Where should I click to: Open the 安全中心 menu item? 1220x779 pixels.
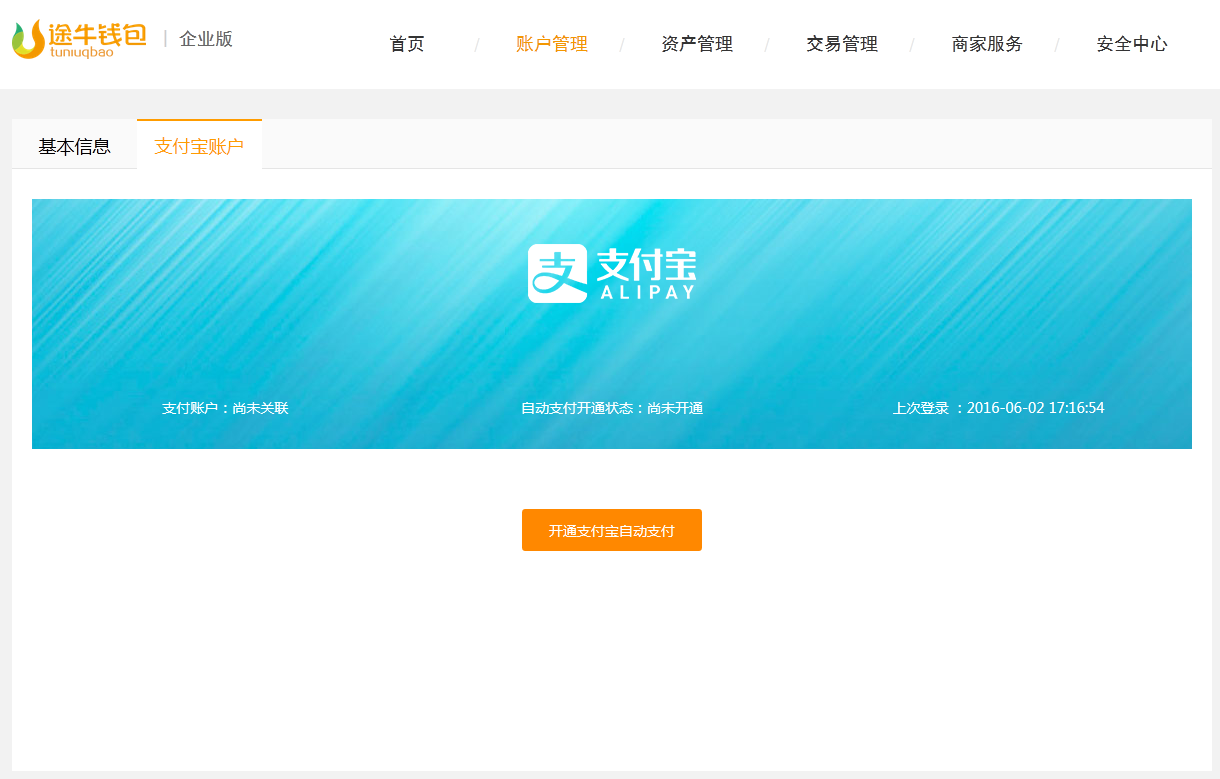click(x=1132, y=44)
